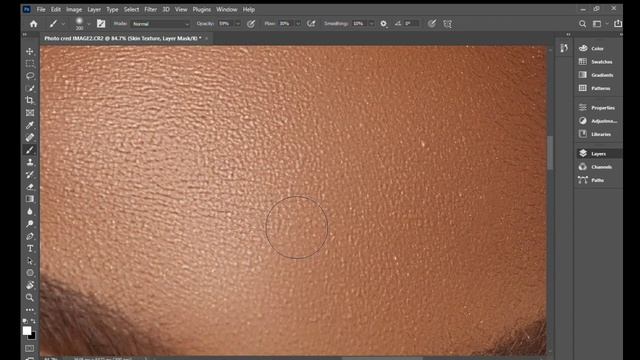Screen dimensions: 640x360
Task: Select the Rectangular Marquee tool
Action: tap(30, 64)
